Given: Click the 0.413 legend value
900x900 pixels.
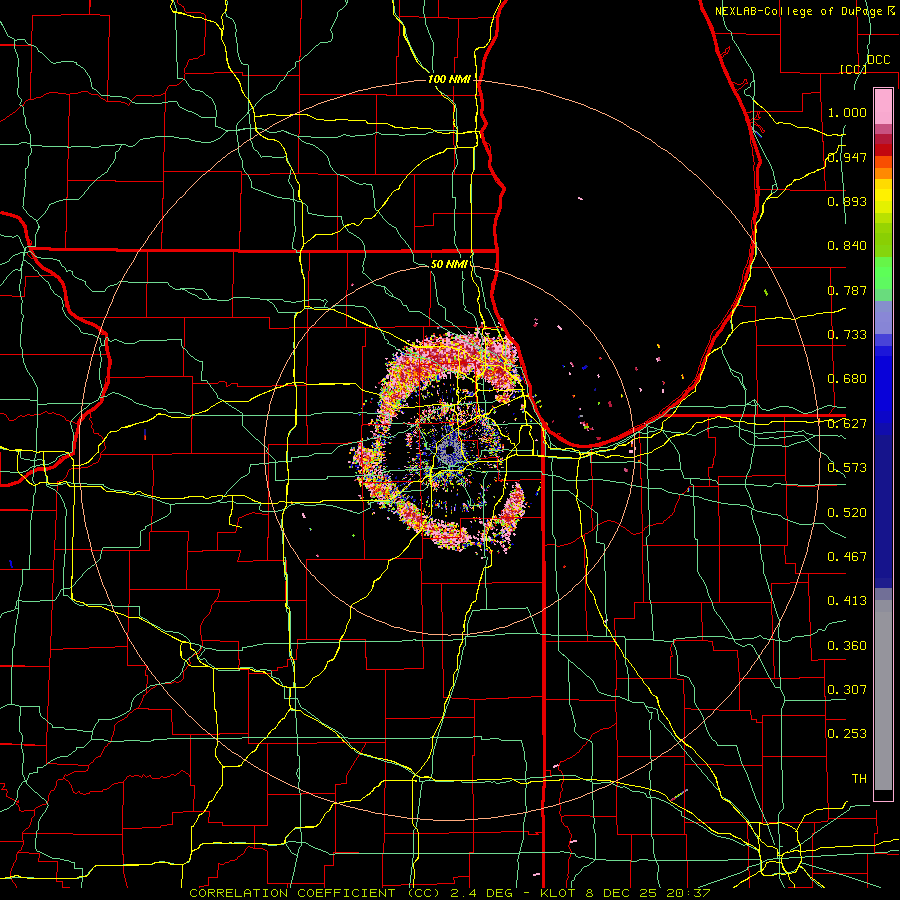Looking at the screenshot, I should tap(847, 601).
